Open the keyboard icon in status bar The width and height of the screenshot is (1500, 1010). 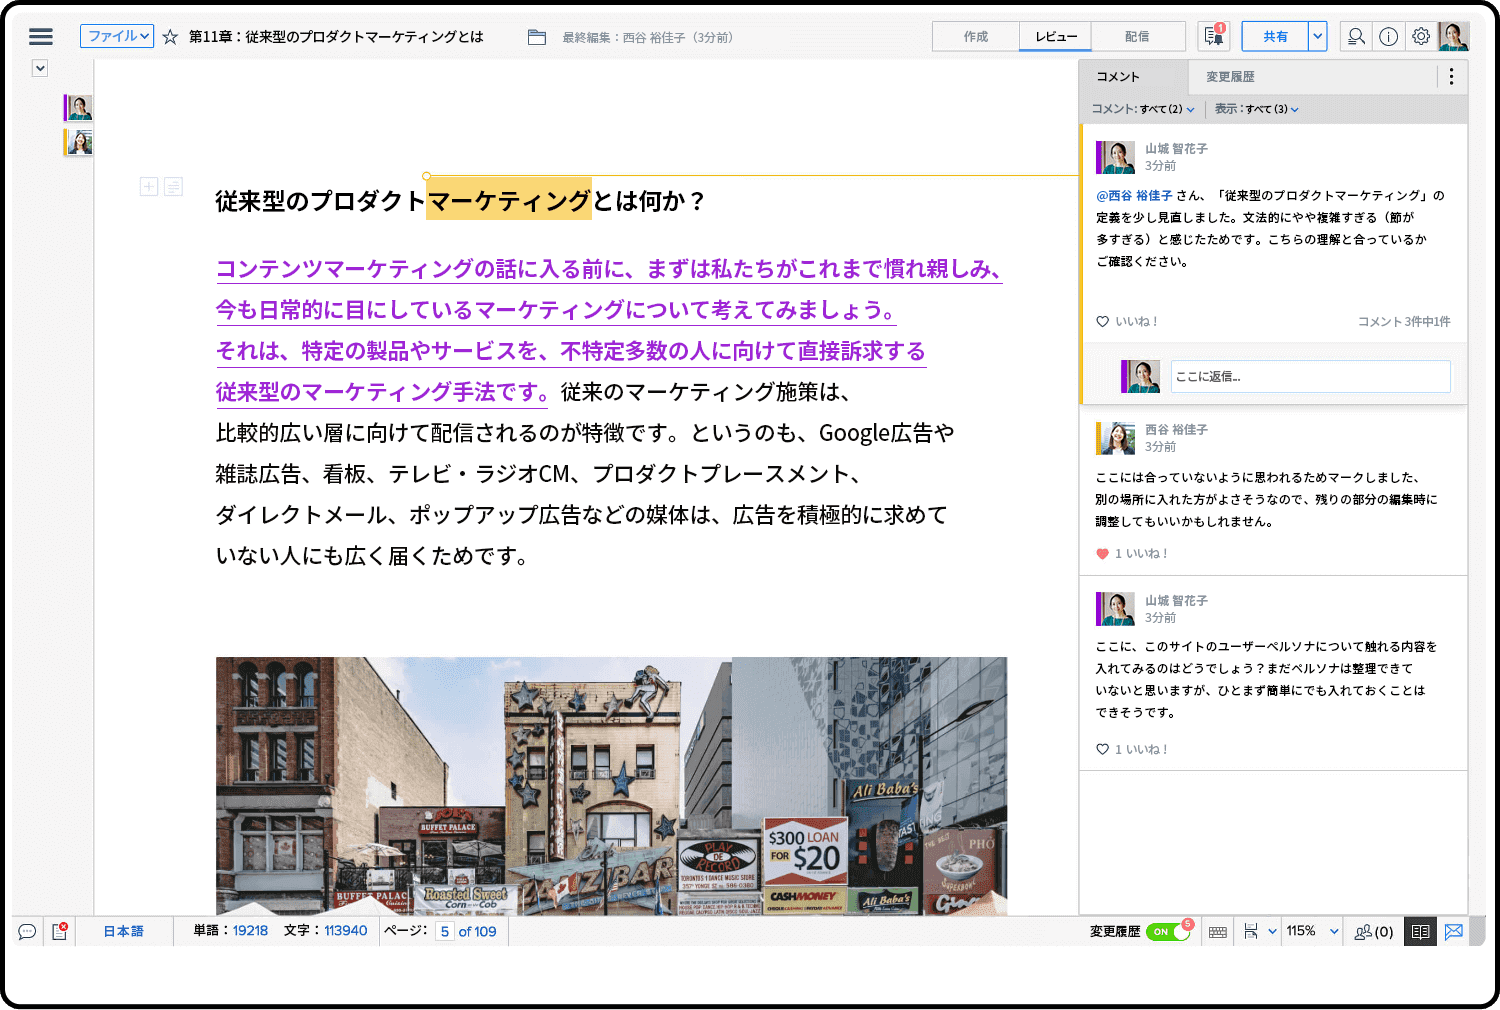[1217, 932]
